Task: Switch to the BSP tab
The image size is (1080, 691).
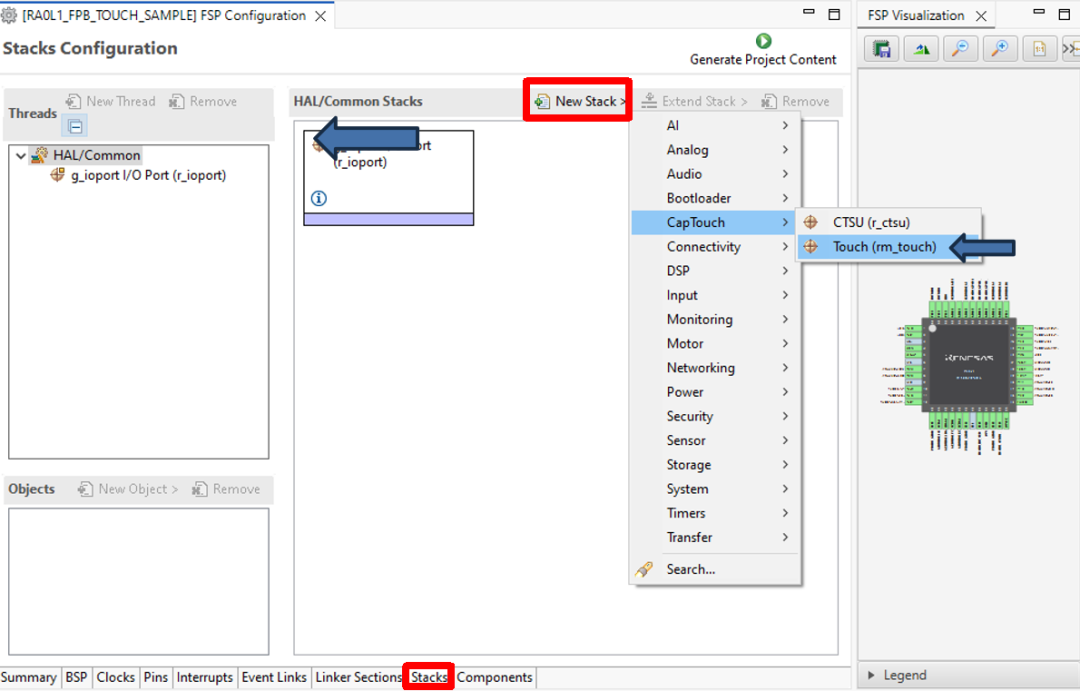Action: pos(76,678)
